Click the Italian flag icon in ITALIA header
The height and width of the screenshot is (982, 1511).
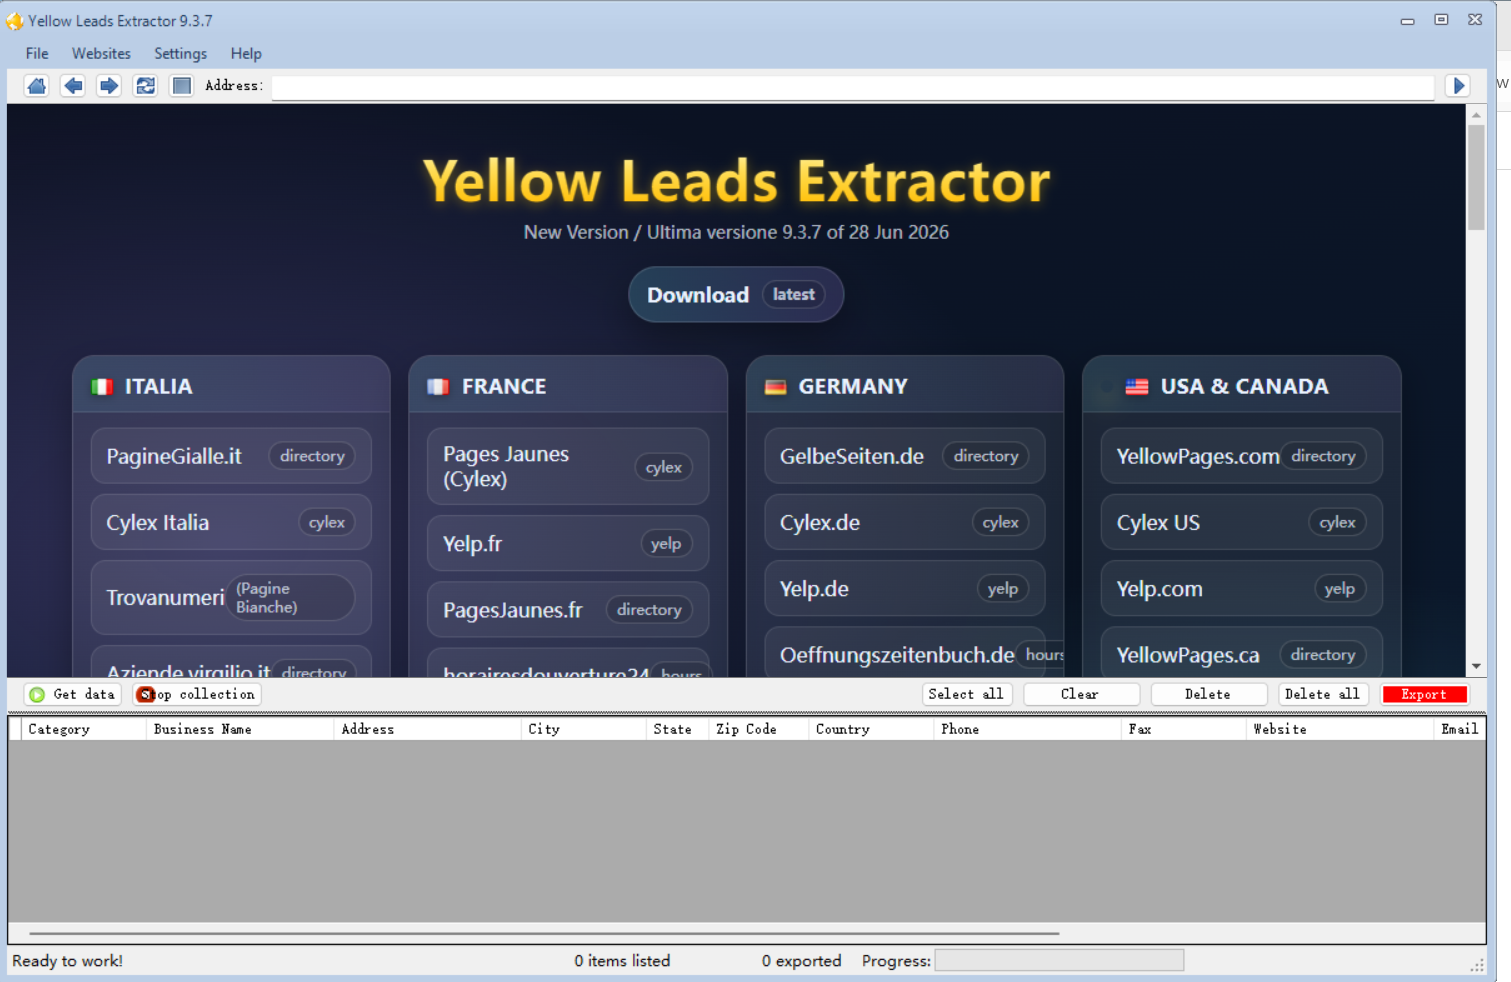click(x=102, y=387)
